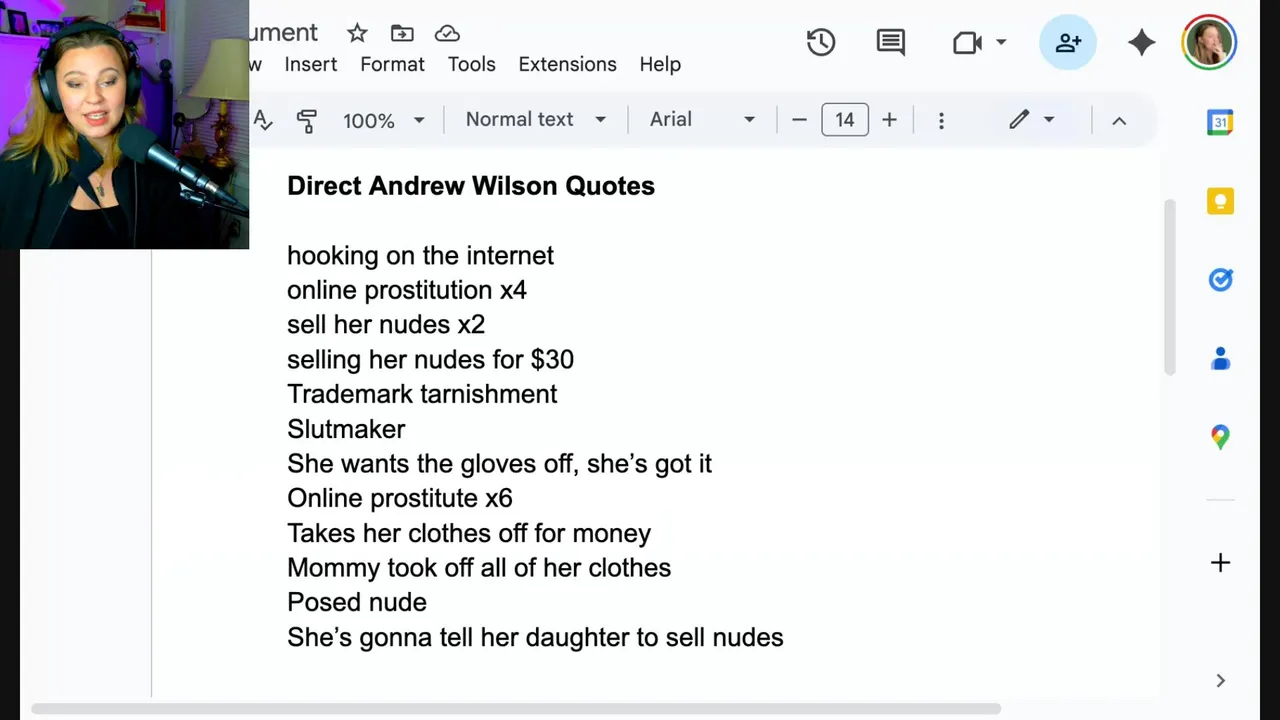Click the Share add-person button
The height and width of the screenshot is (720, 1280).
pyautogui.click(x=1068, y=42)
